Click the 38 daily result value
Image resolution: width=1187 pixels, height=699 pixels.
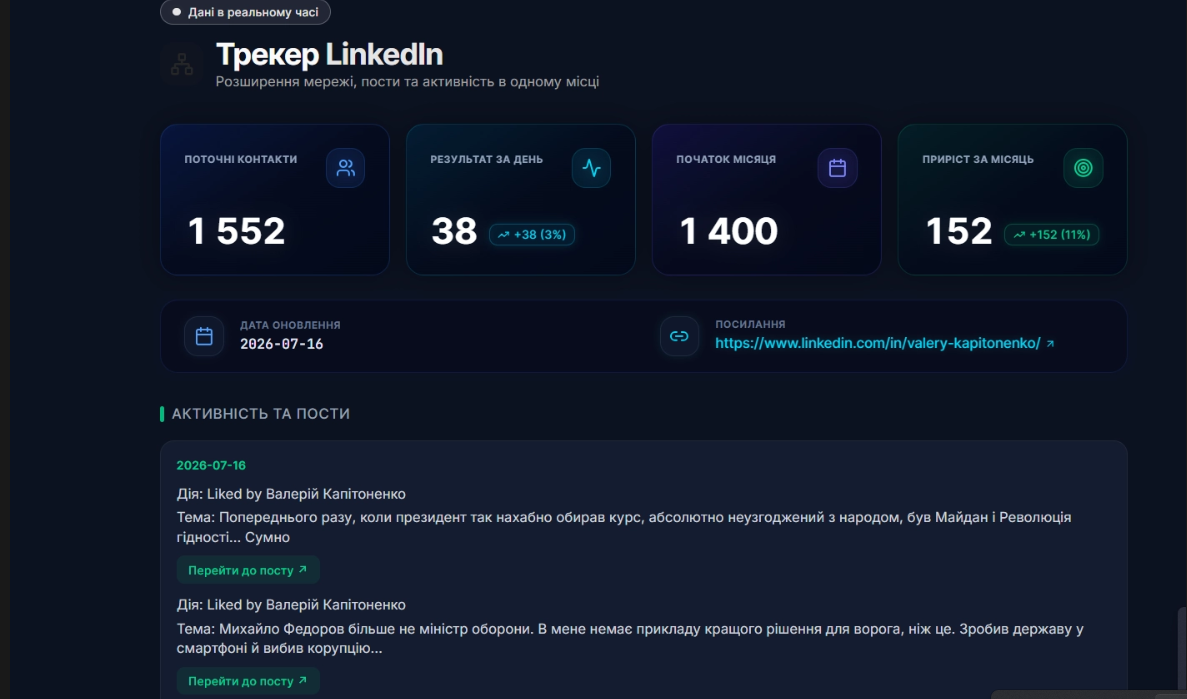[454, 231]
